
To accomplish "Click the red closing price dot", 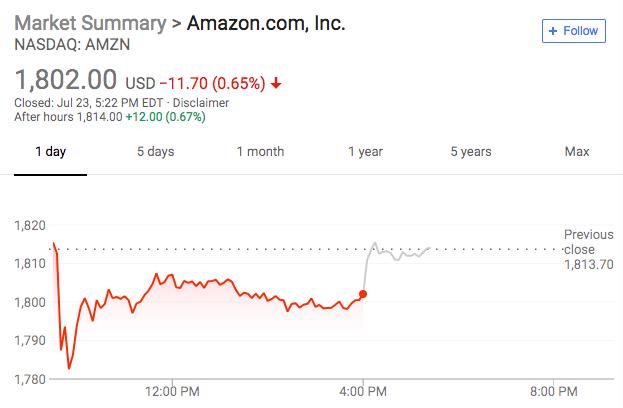I will (362, 294).
